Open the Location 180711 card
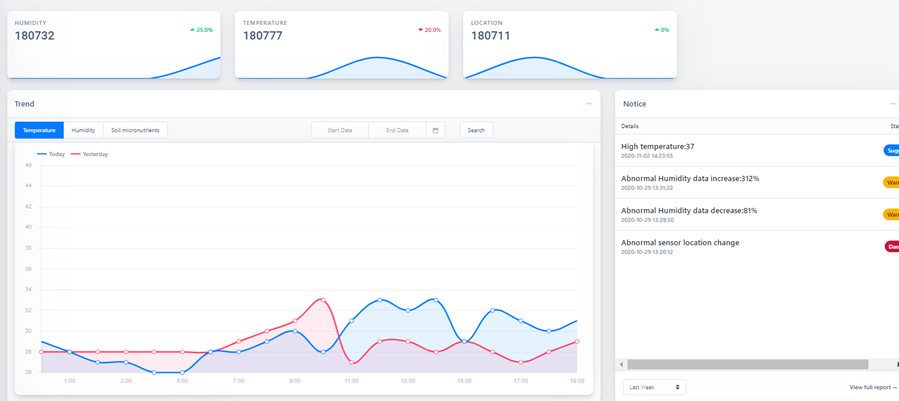 tap(570, 45)
